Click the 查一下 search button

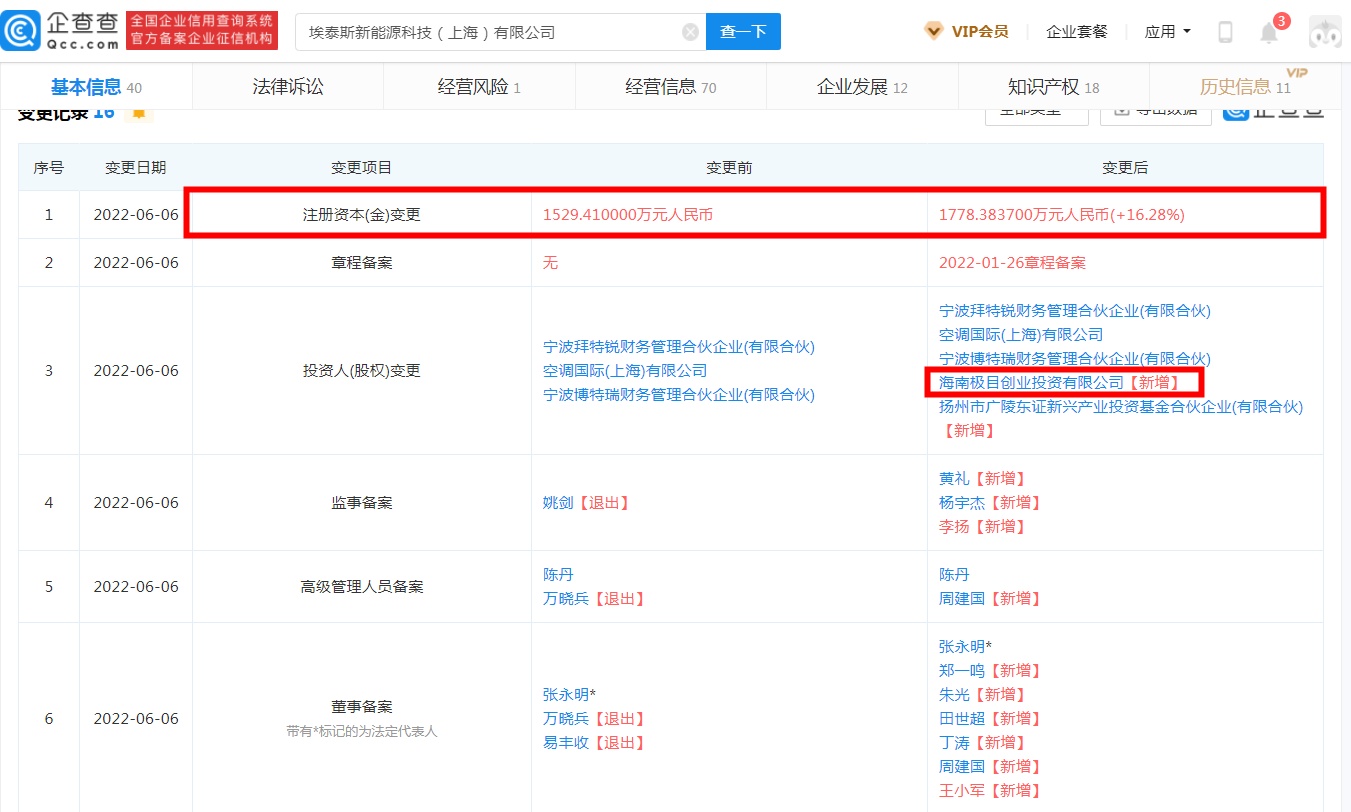point(743,32)
